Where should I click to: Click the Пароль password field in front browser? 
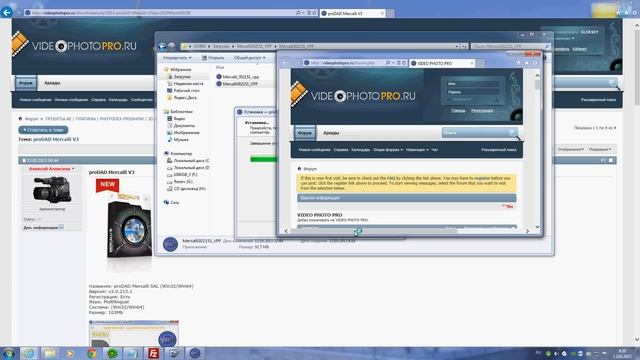(x=473, y=92)
